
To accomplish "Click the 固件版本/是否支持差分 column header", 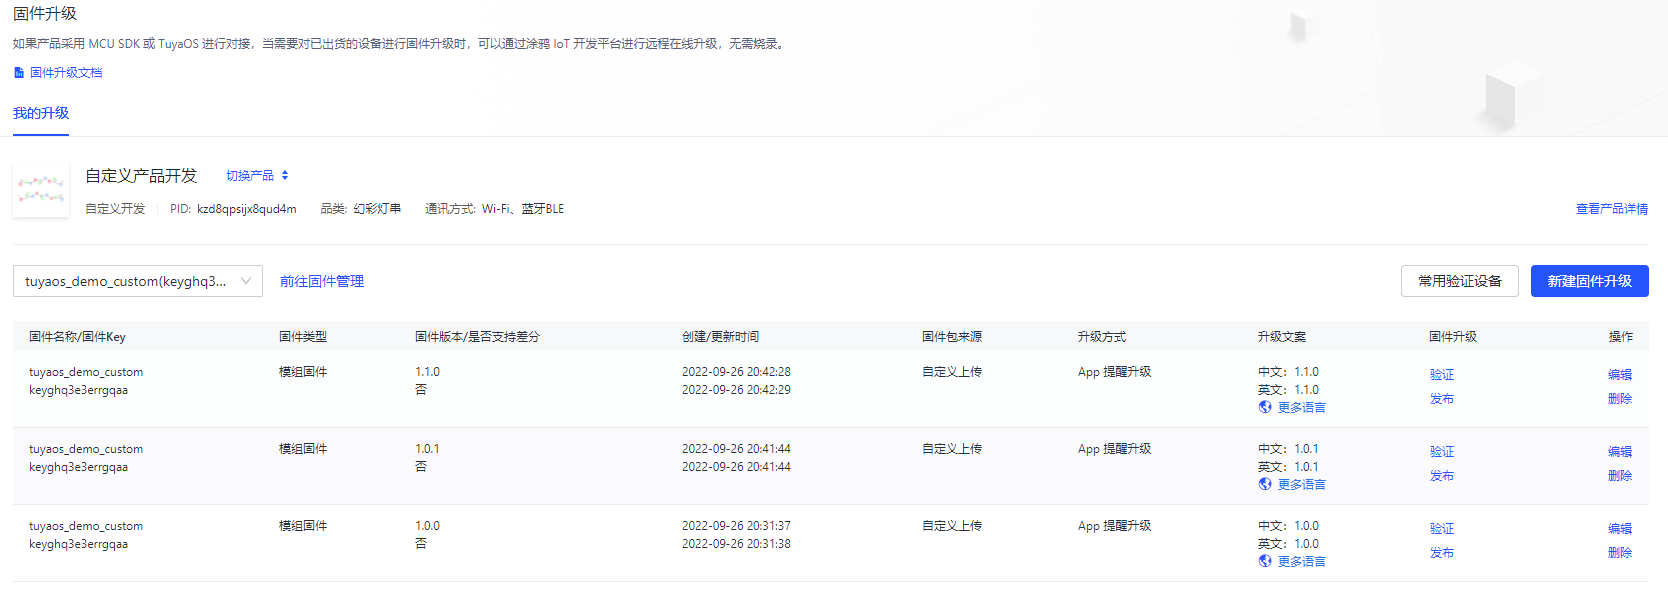I will pyautogui.click(x=477, y=337).
